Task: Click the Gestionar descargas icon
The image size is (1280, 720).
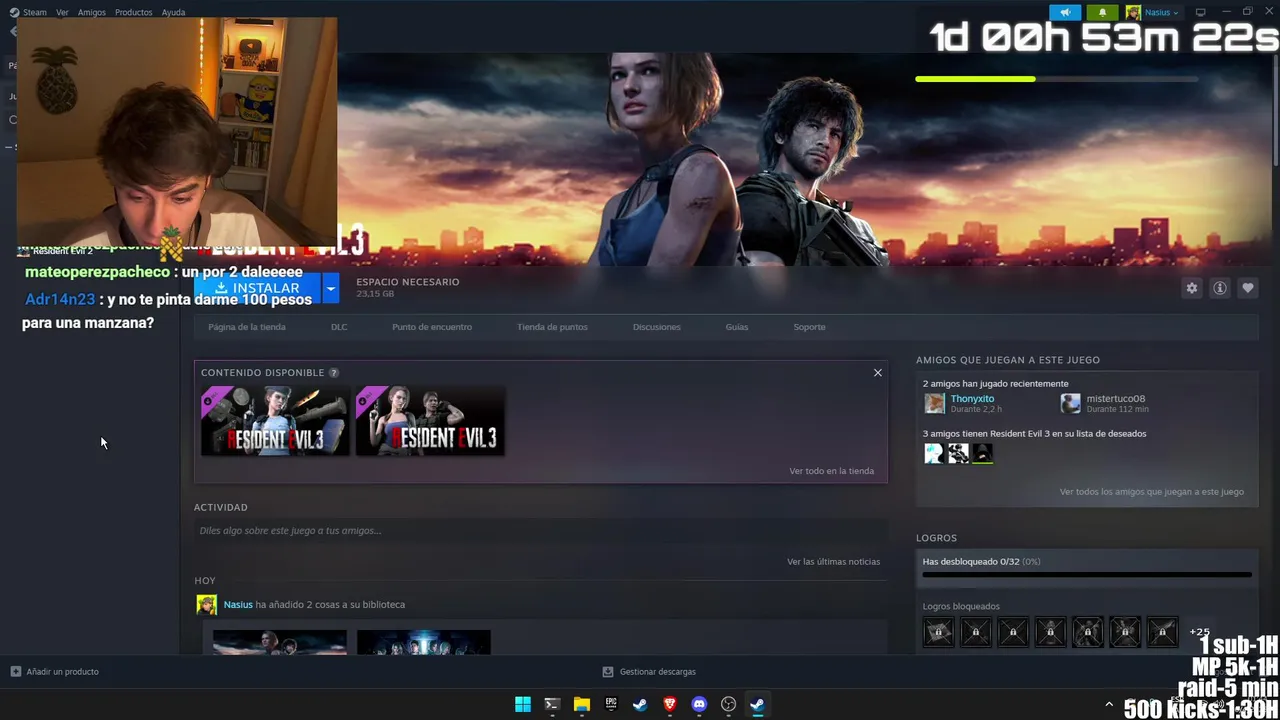Action: point(608,672)
